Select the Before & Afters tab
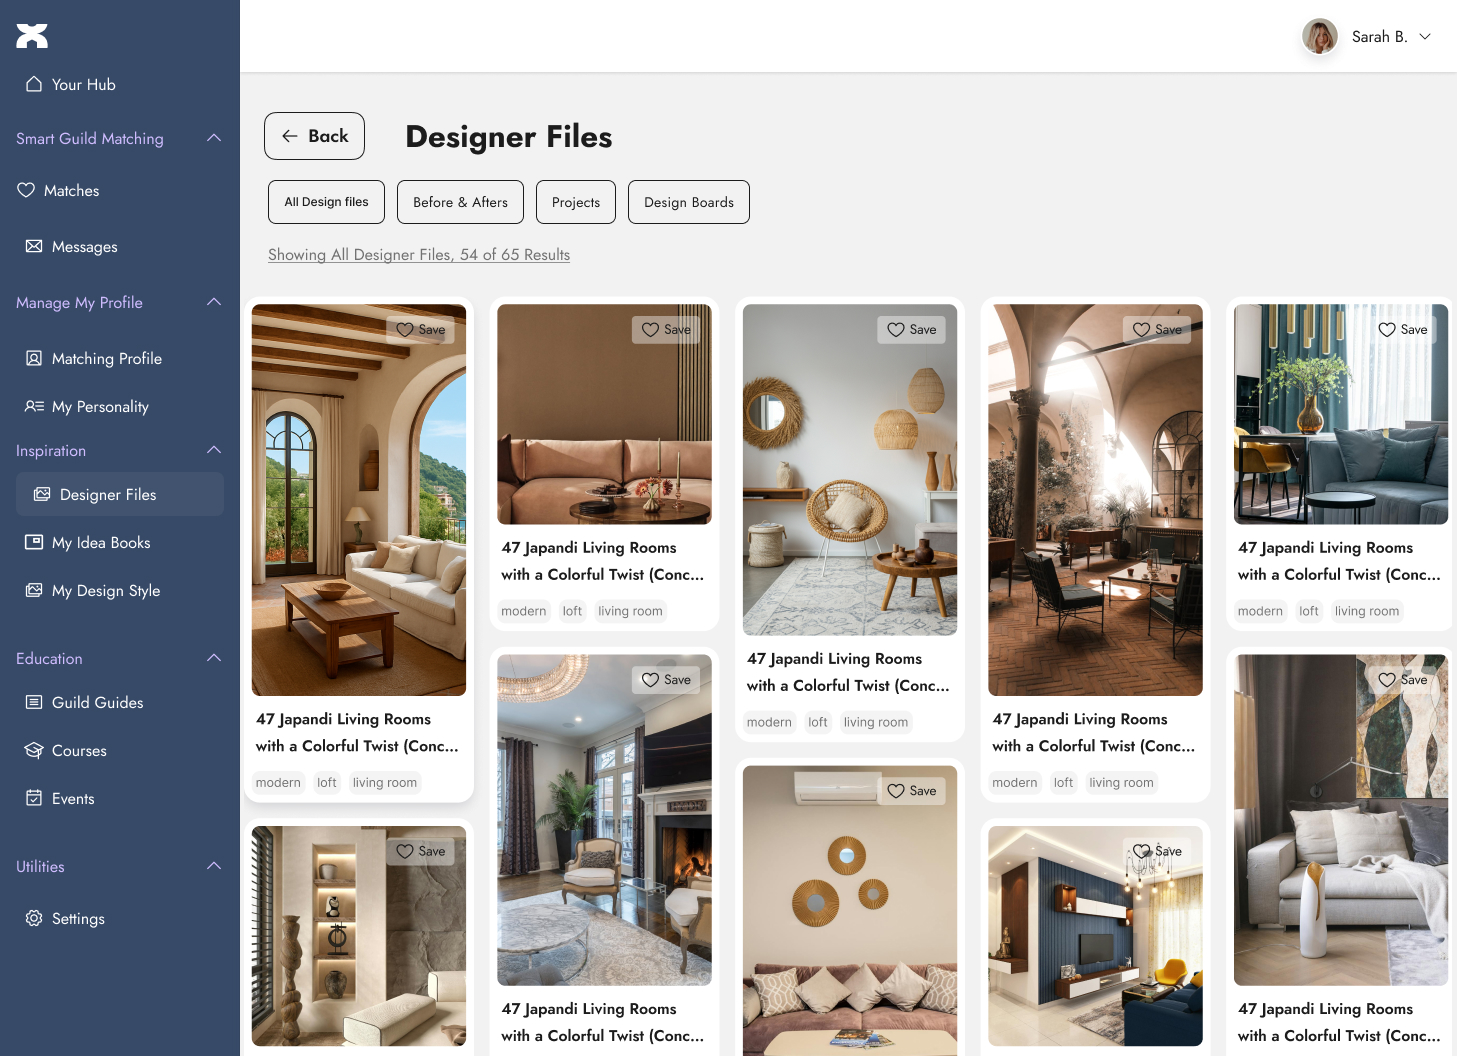The width and height of the screenshot is (1457, 1056). [460, 202]
